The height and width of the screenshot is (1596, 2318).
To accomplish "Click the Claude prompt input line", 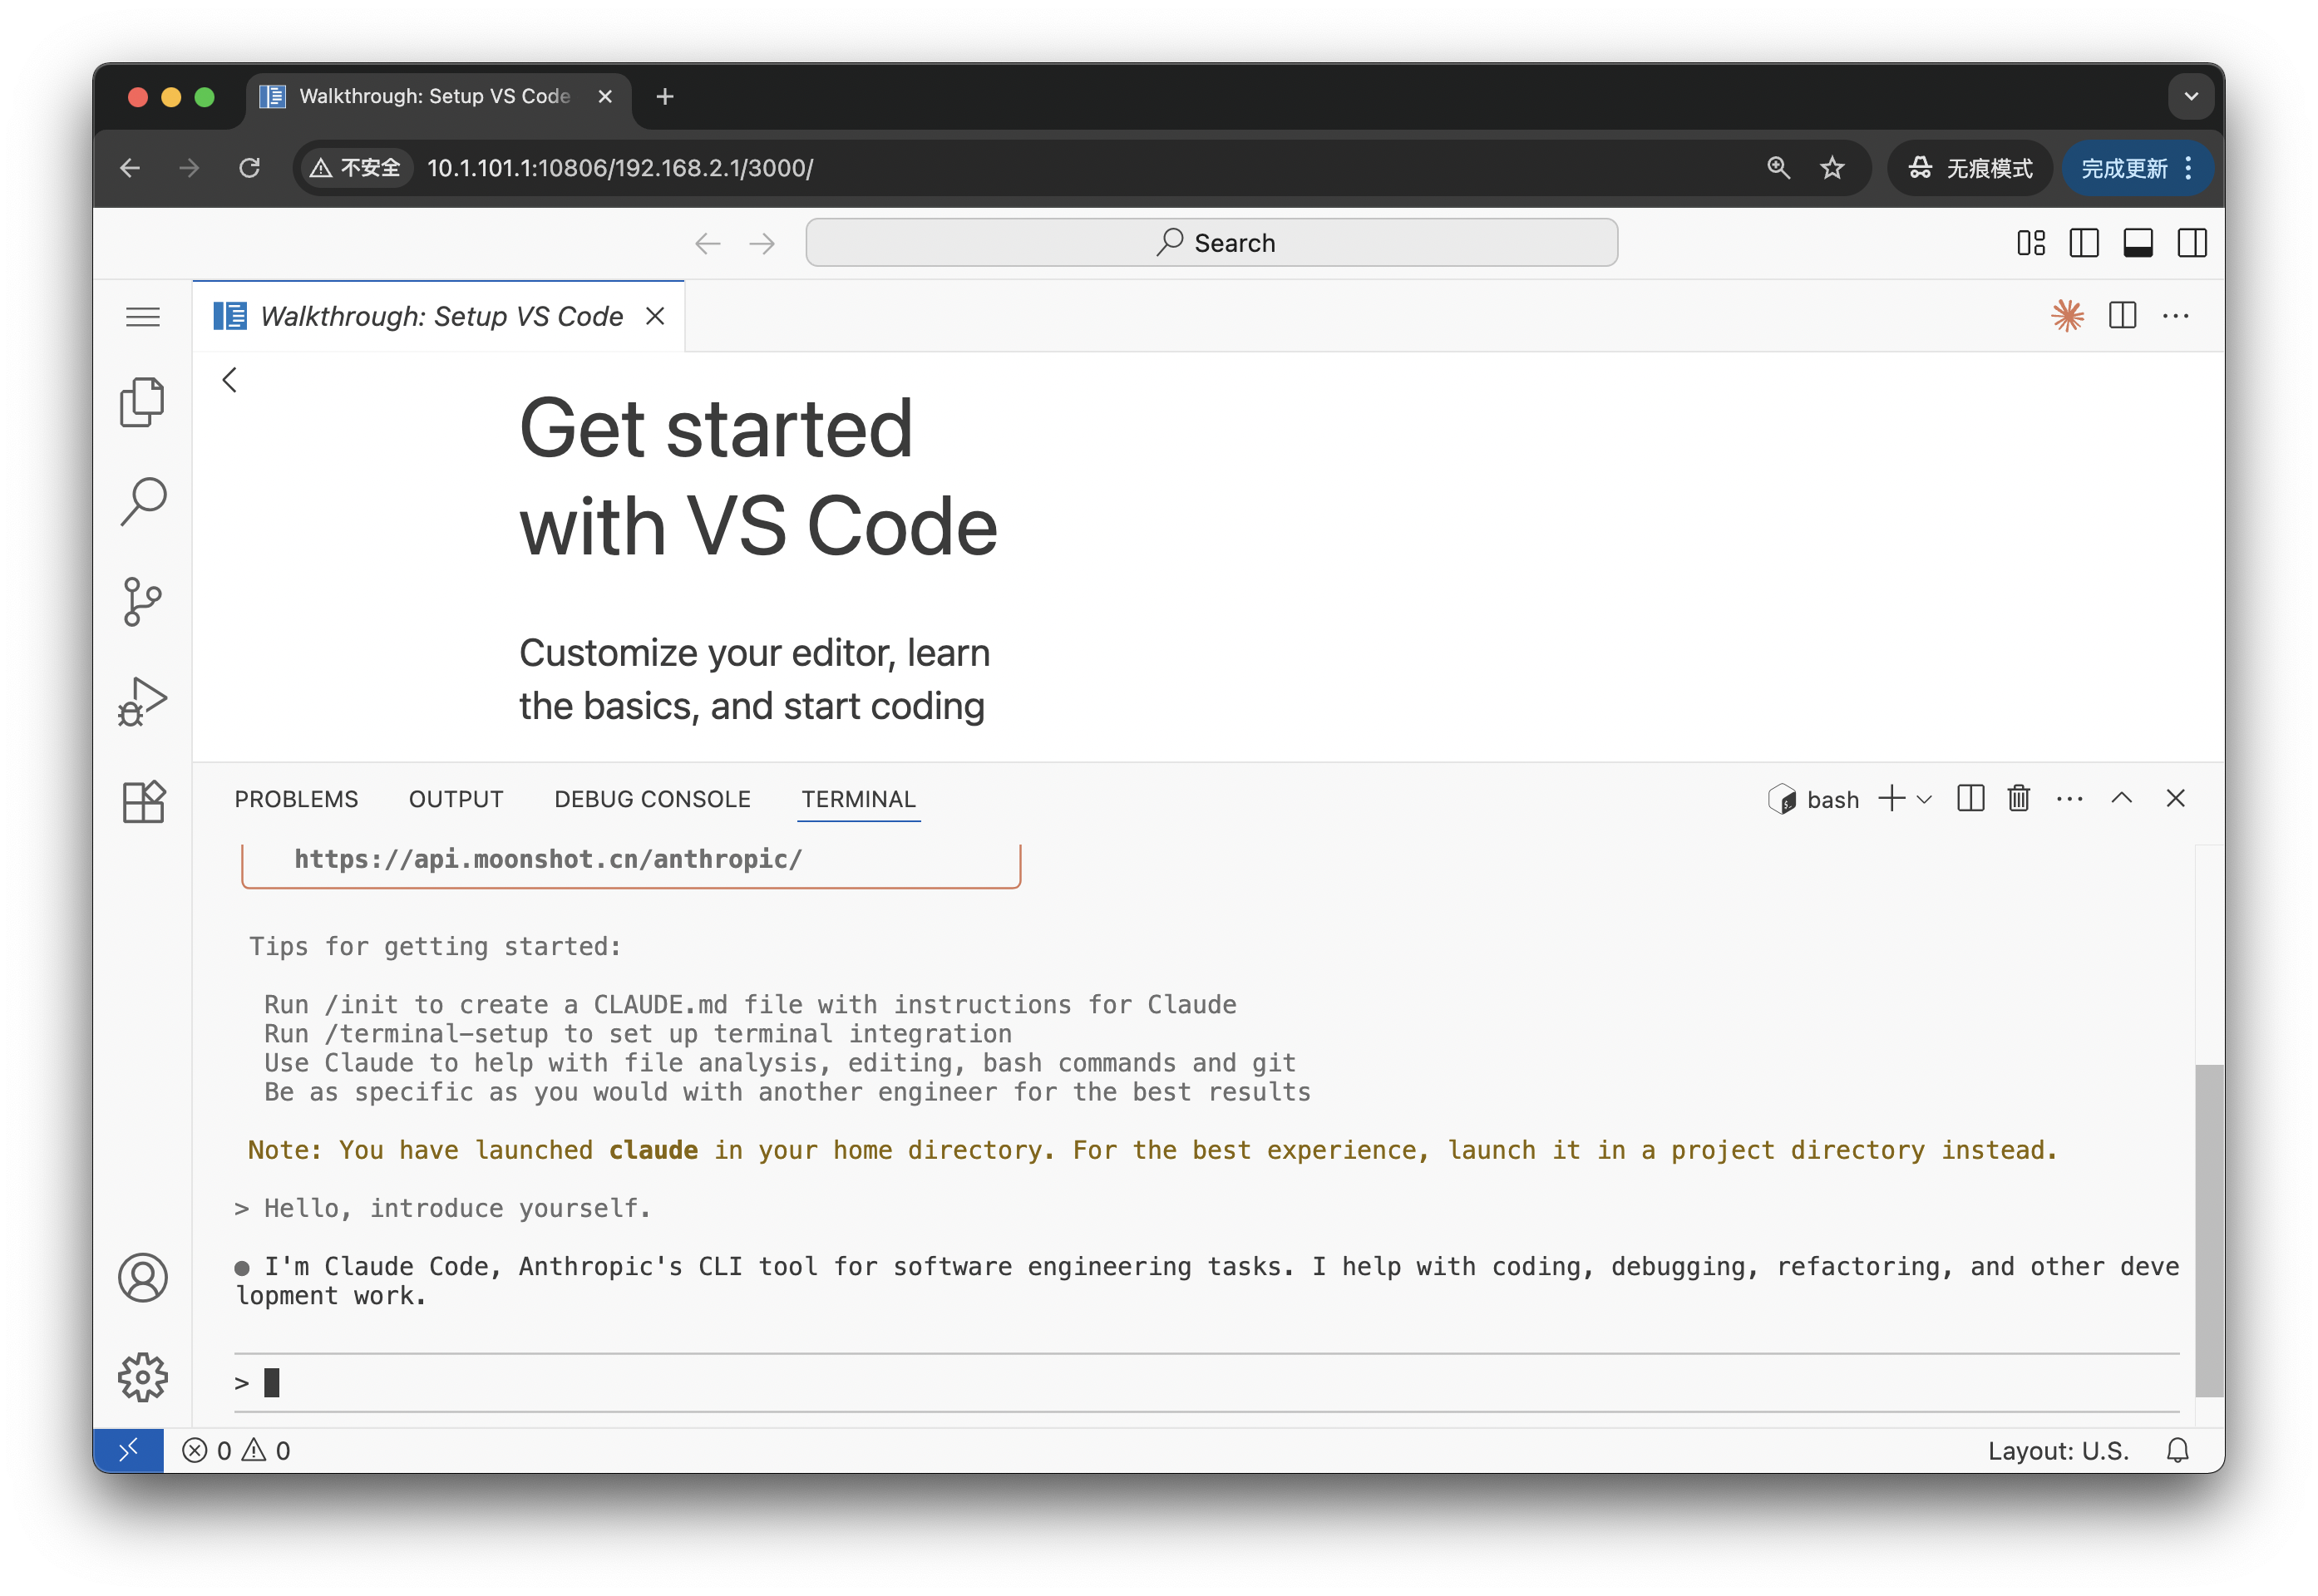I will tap(1206, 1383).
